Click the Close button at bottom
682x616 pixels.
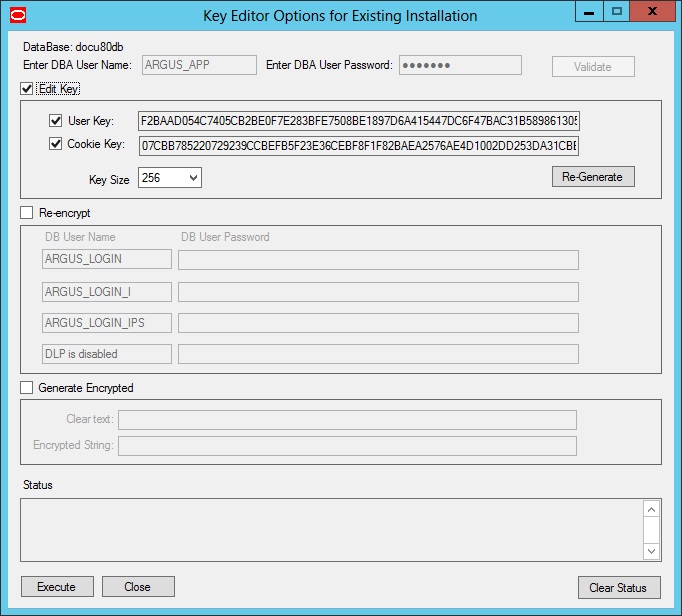coord(138,586)
